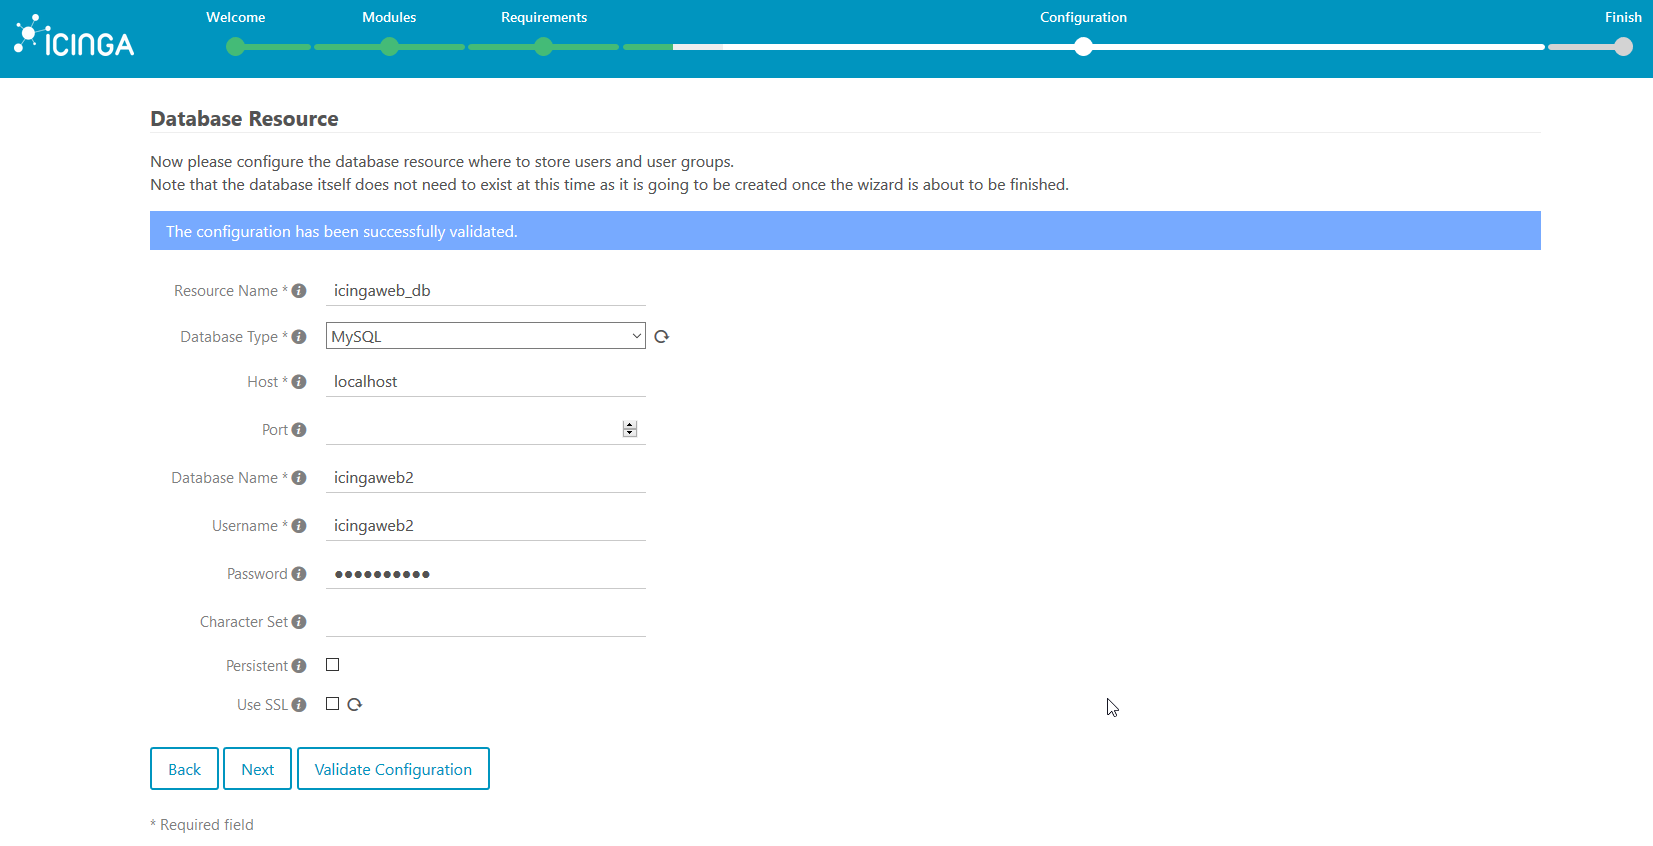Enable the Persistent checkbox
Image resolution: width=1653 pixels, height=846 pixels.
pyautogui.click(x=333, y=665)
